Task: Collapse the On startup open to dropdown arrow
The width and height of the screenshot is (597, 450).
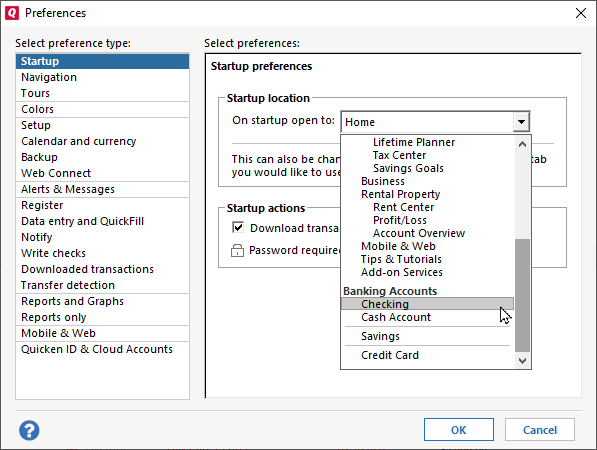Action: [x=521, y=122]
